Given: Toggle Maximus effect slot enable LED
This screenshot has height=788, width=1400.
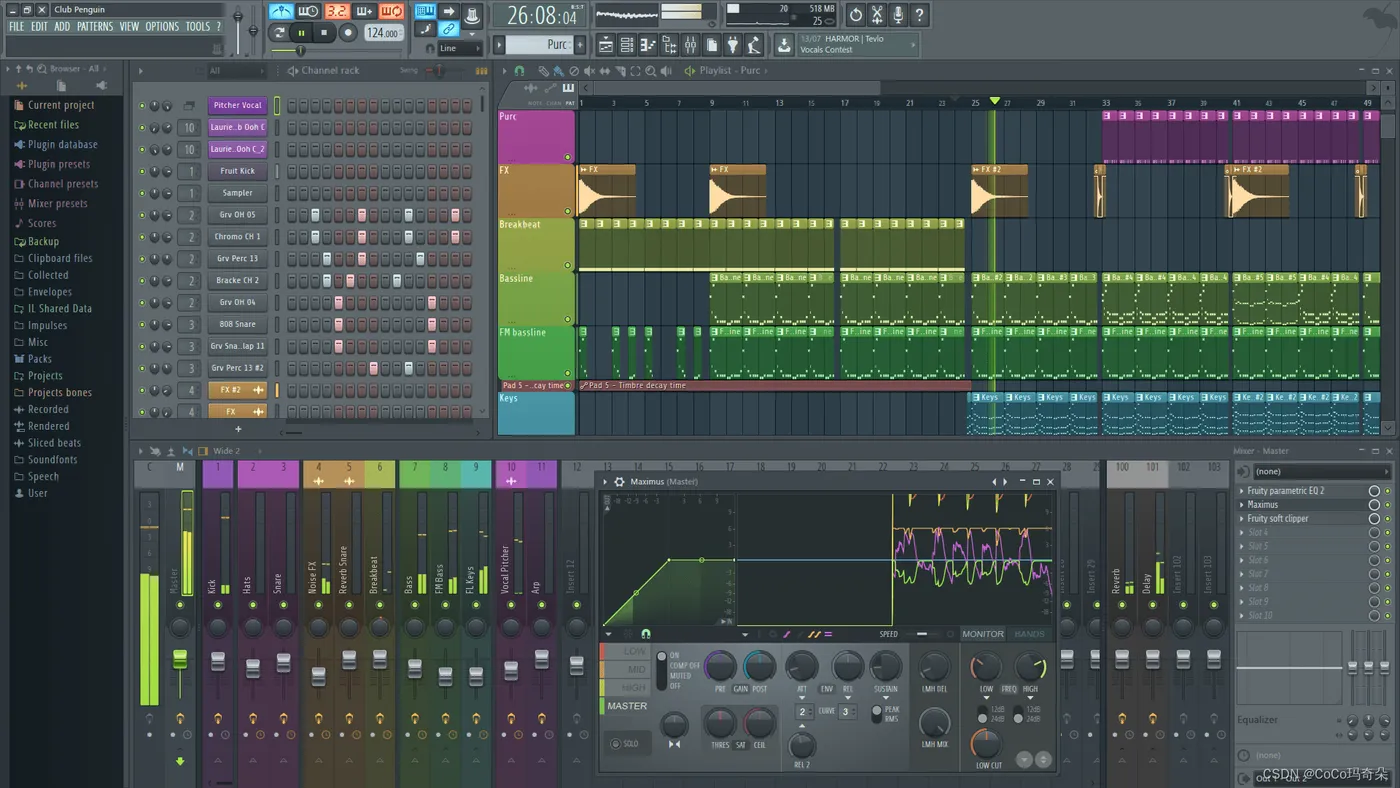Looking at the screenshot, I should (1387, 505).
